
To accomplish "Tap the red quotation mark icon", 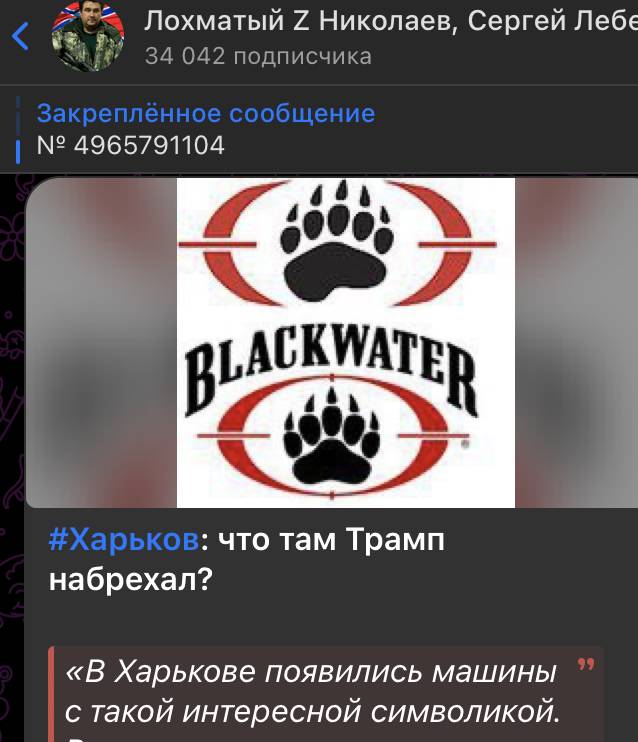I will 586,664.
